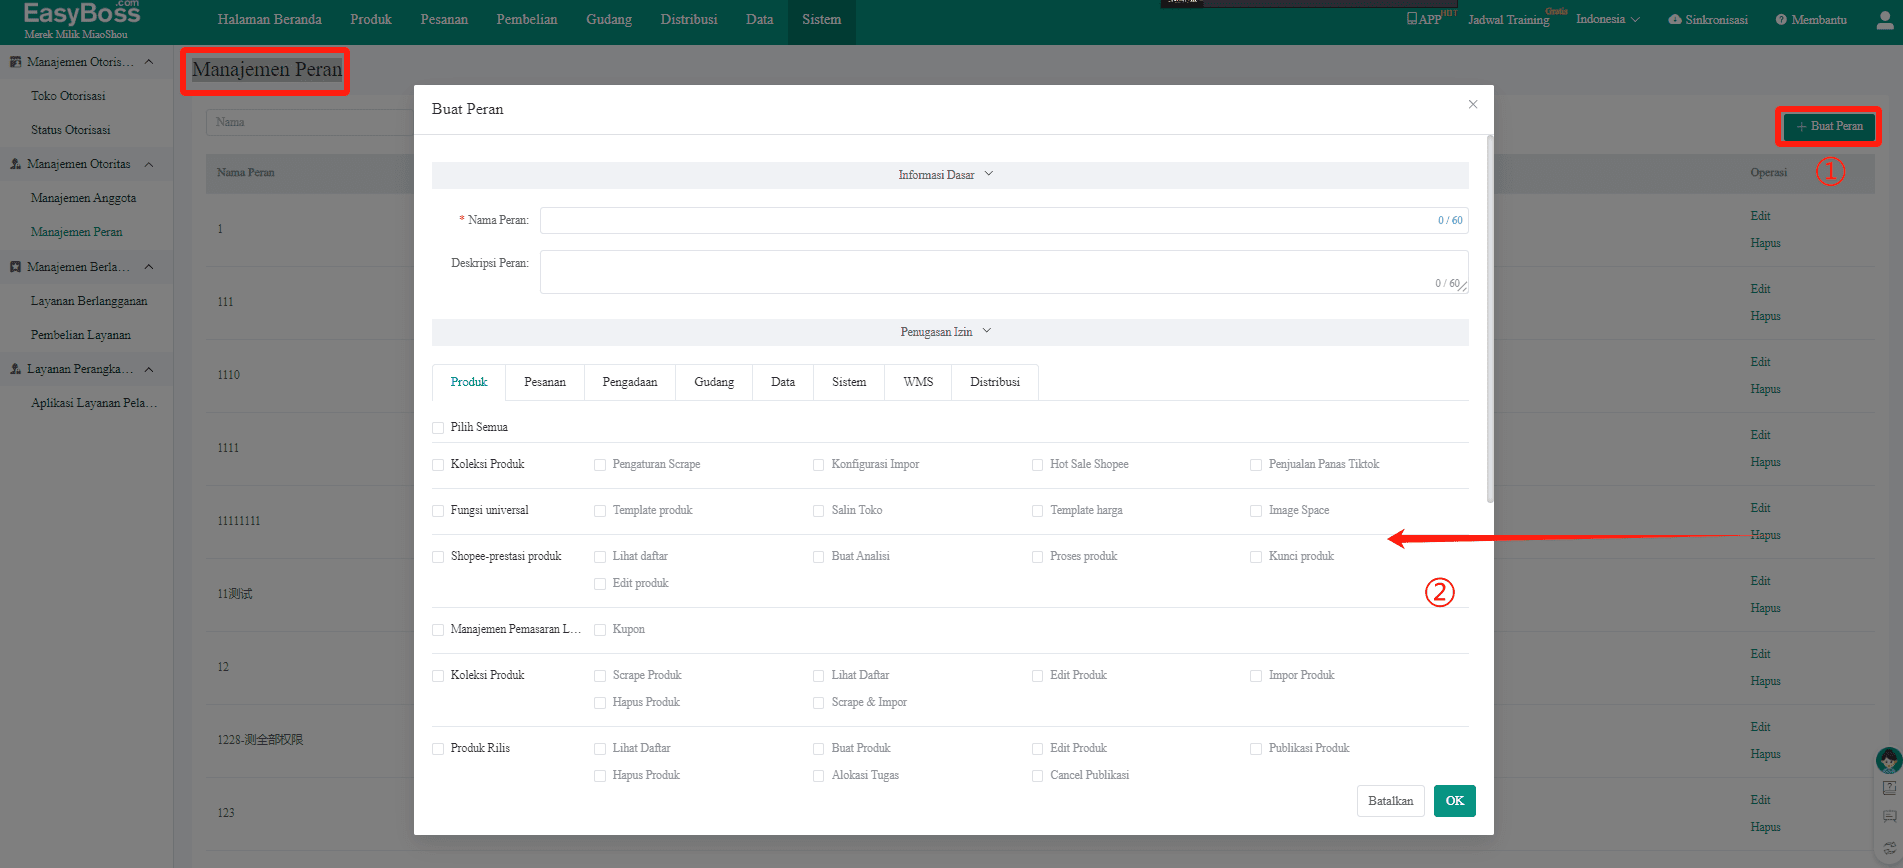Check the Proses produk checkbox
The width and height of the screenshot is (1903, 868).
(x=1037, y=557)
